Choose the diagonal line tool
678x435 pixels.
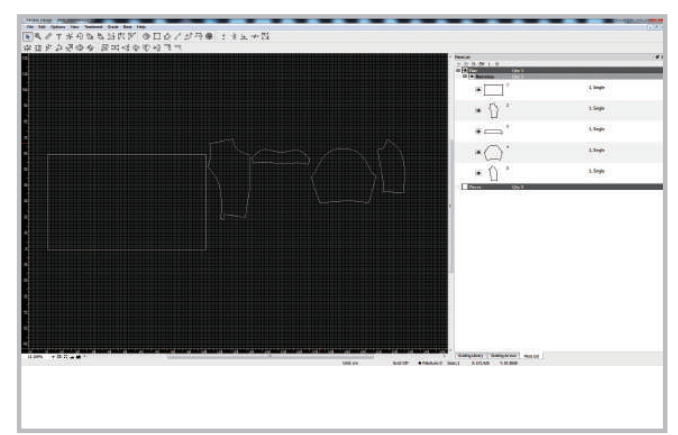click(178, 37)
